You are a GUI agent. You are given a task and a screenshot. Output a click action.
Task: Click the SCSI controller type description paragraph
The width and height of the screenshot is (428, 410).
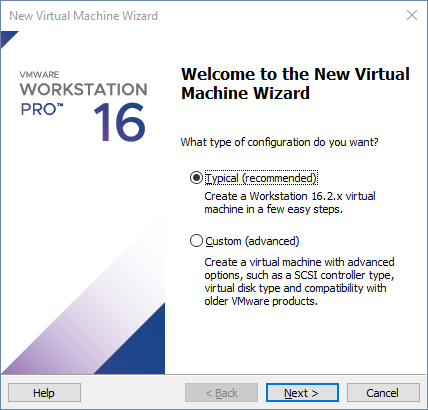coord(299,281)
